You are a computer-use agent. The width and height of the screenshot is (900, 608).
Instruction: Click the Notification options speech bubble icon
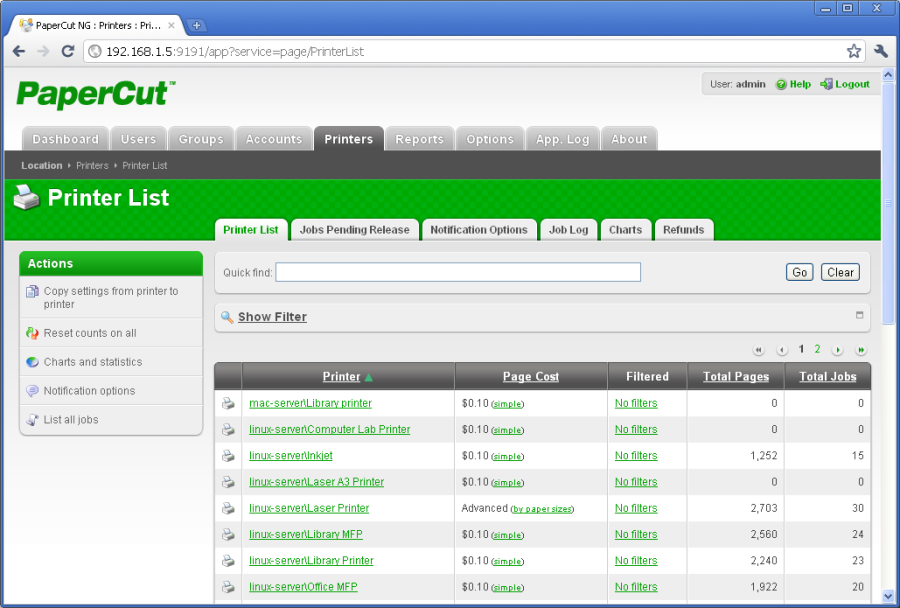pos(32,391)
